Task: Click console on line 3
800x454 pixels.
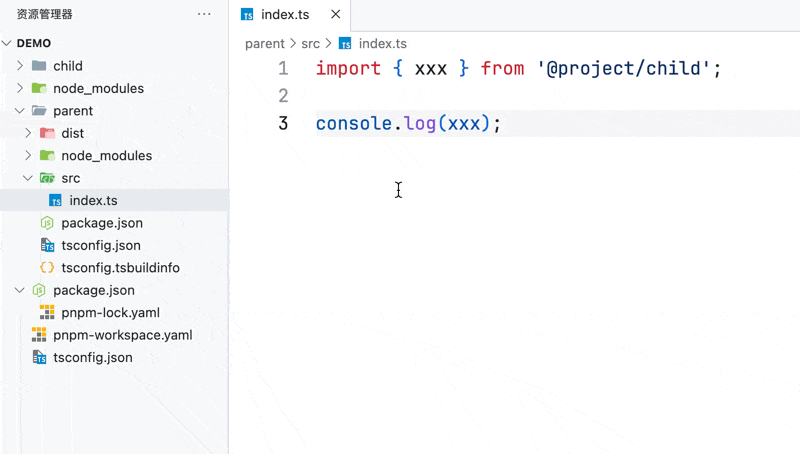Action: pos(354,123)
